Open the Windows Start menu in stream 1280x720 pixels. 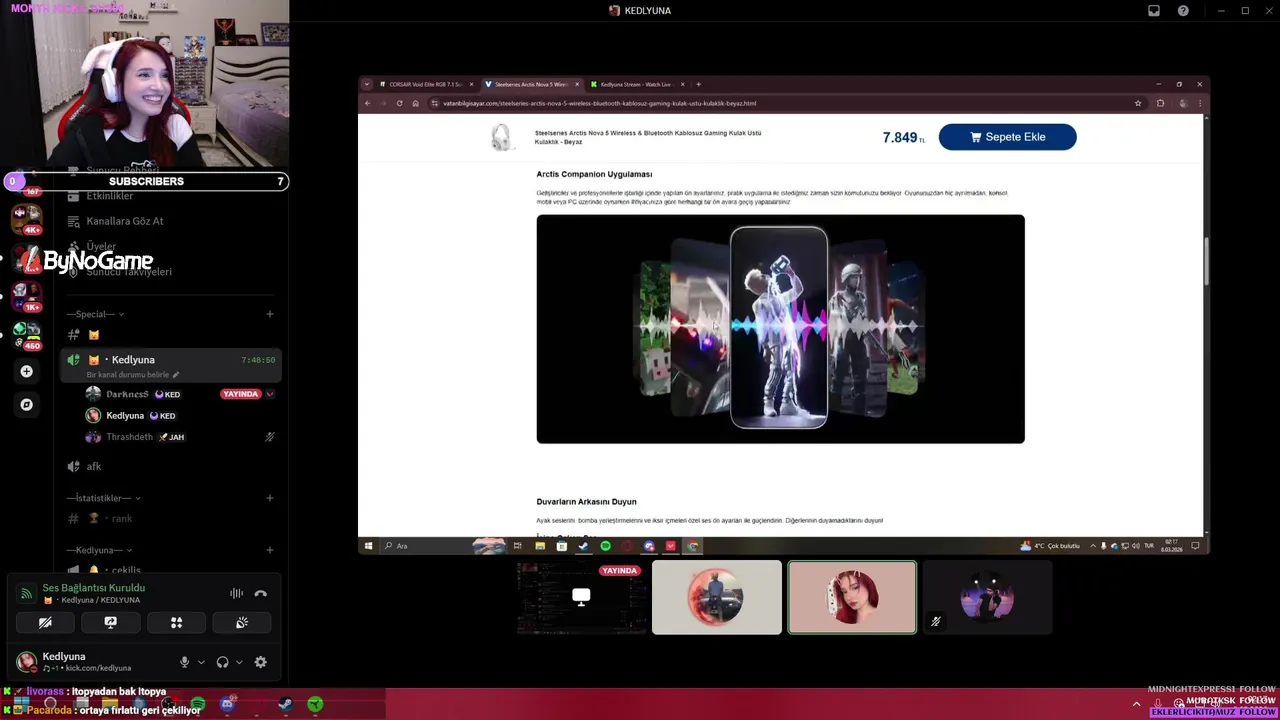click(368, 546)
